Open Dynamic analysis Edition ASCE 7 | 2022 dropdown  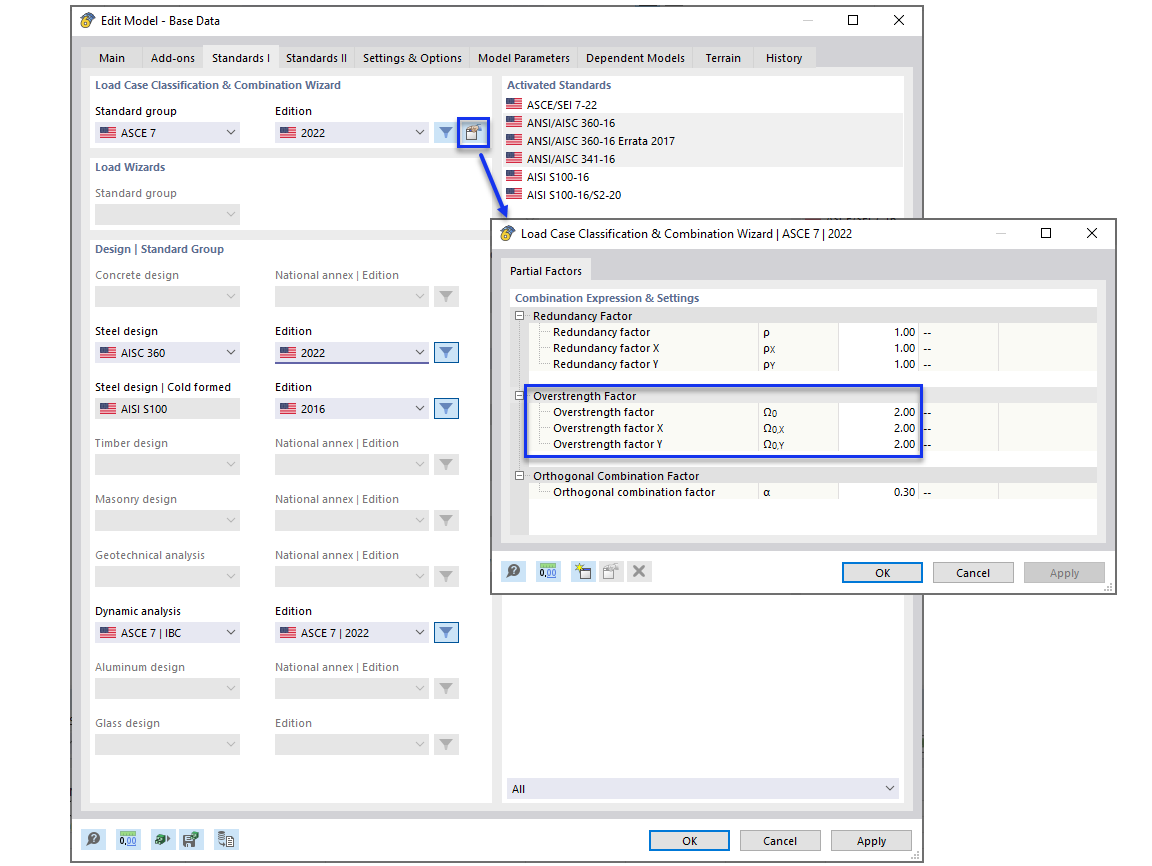coord(352,633)
